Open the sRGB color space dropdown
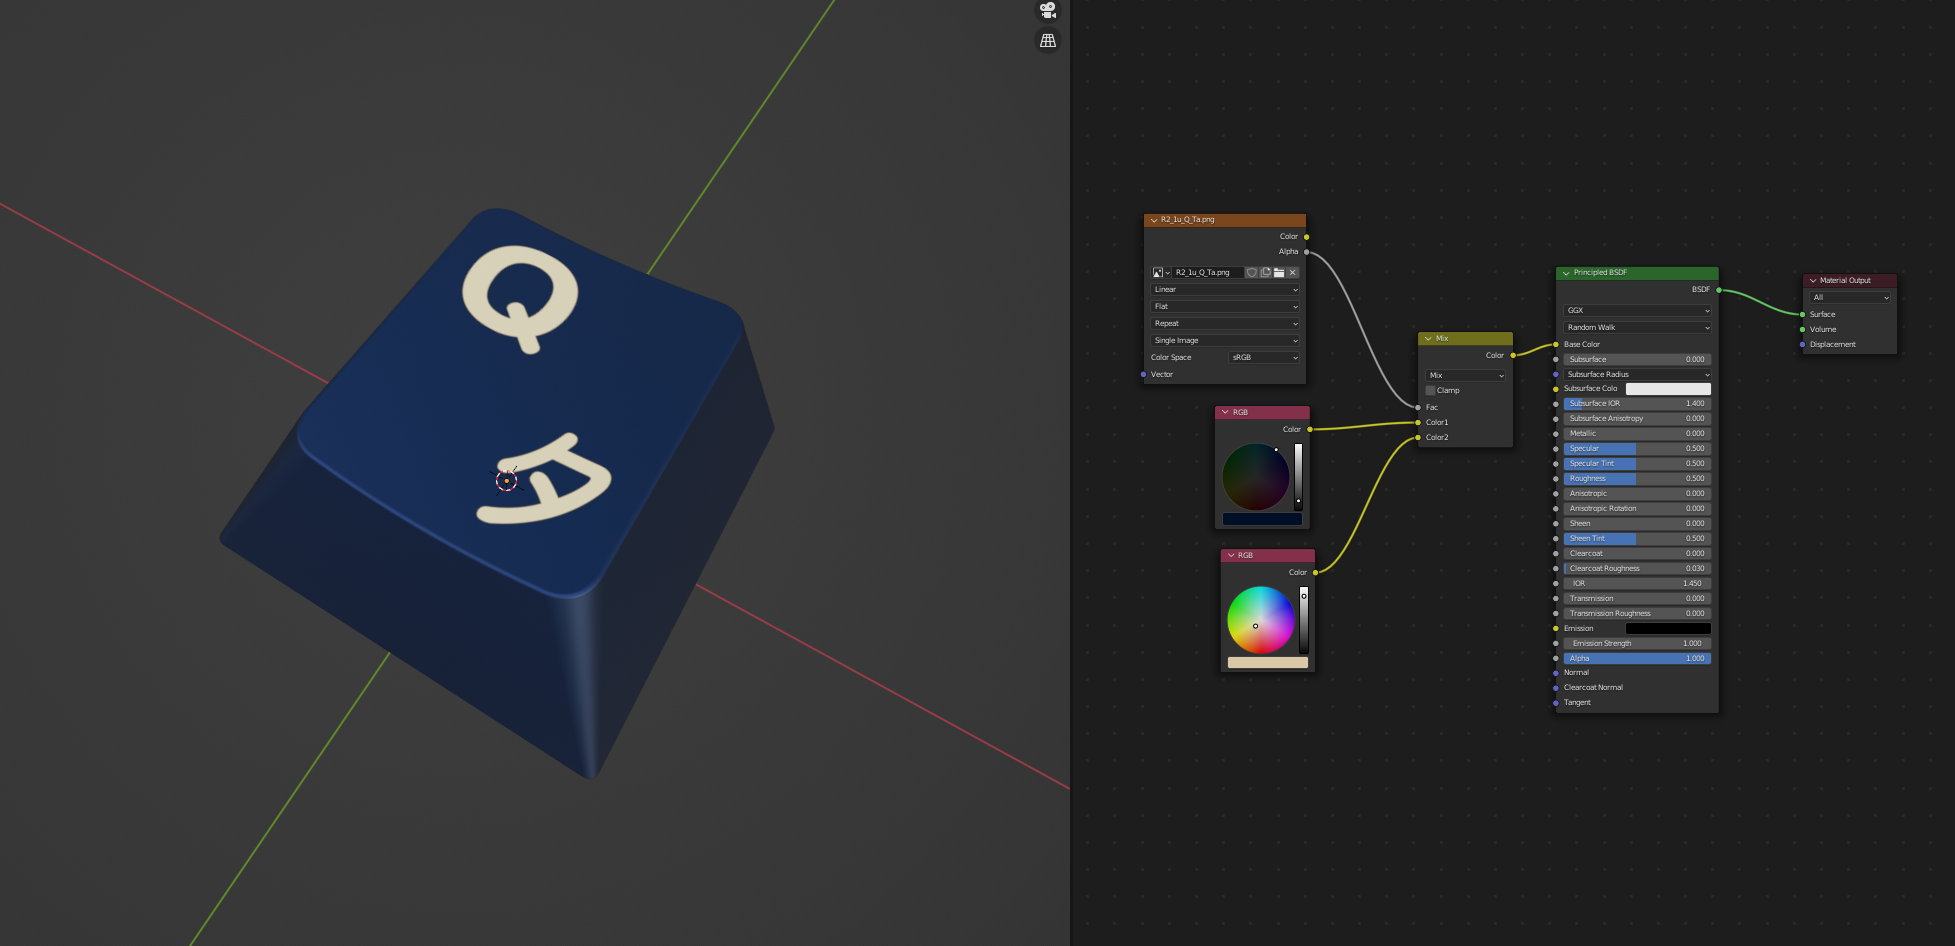The width and height of the screenshot is (1955, 946). pos(1264,358)
